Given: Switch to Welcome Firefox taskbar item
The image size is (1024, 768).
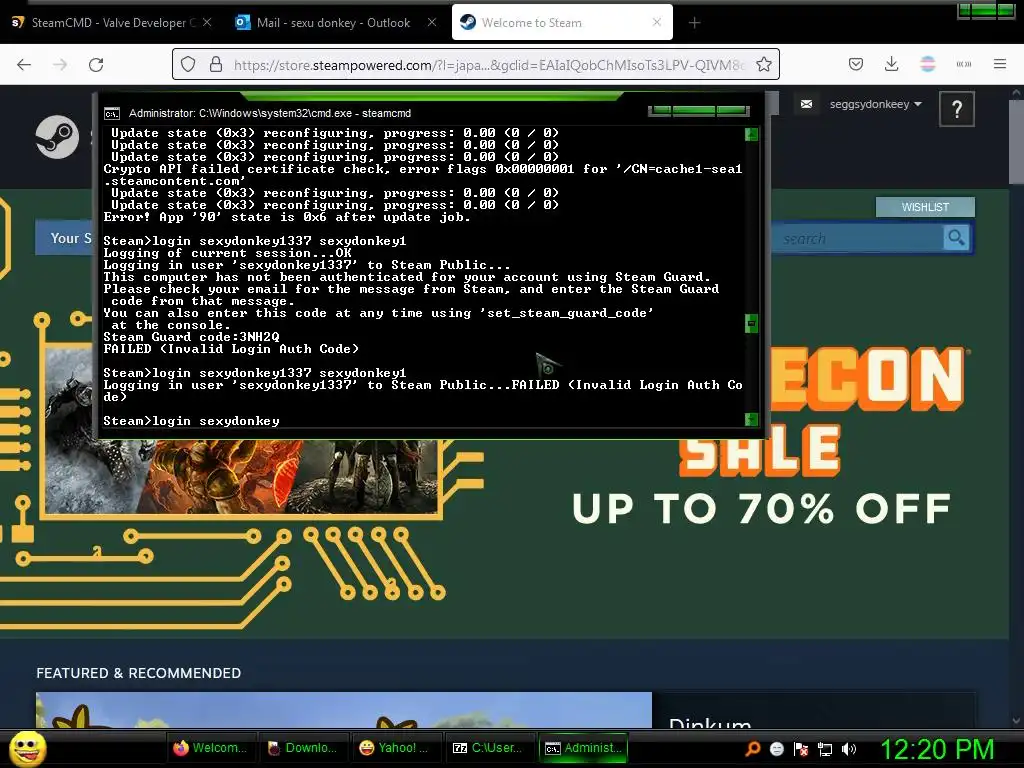Looking at the screenshot, I should (210, 748).
